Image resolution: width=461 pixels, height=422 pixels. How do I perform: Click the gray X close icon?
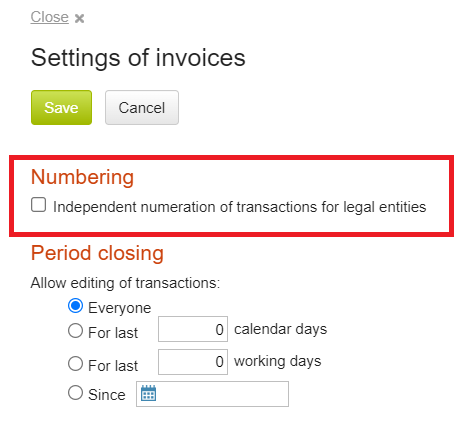click(x=79, y=18)
